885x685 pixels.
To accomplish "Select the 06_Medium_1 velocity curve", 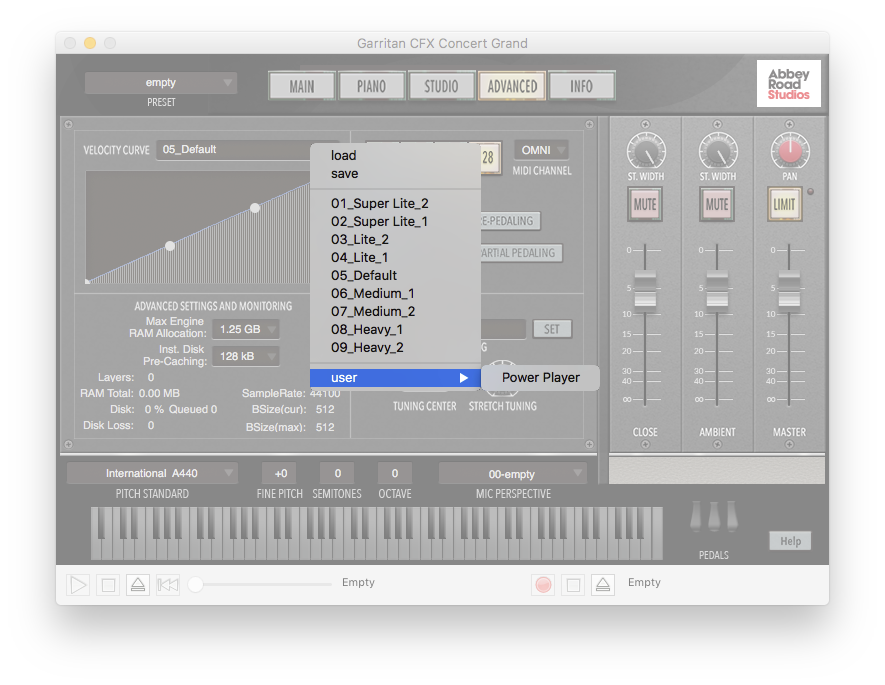I will 395,293.
